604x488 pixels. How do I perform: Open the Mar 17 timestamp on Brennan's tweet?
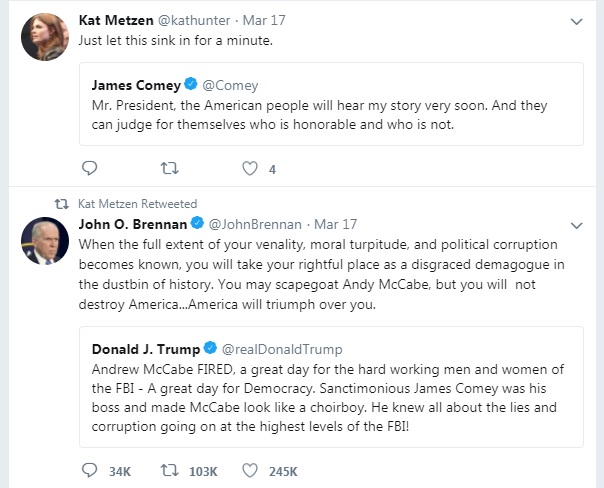(x=336, y=224)
